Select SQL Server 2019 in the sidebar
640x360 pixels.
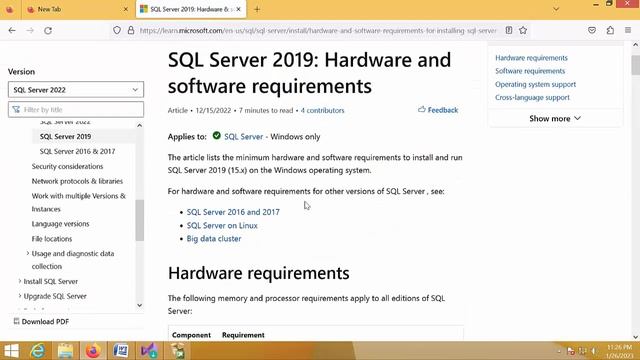(x=65, y=136)
